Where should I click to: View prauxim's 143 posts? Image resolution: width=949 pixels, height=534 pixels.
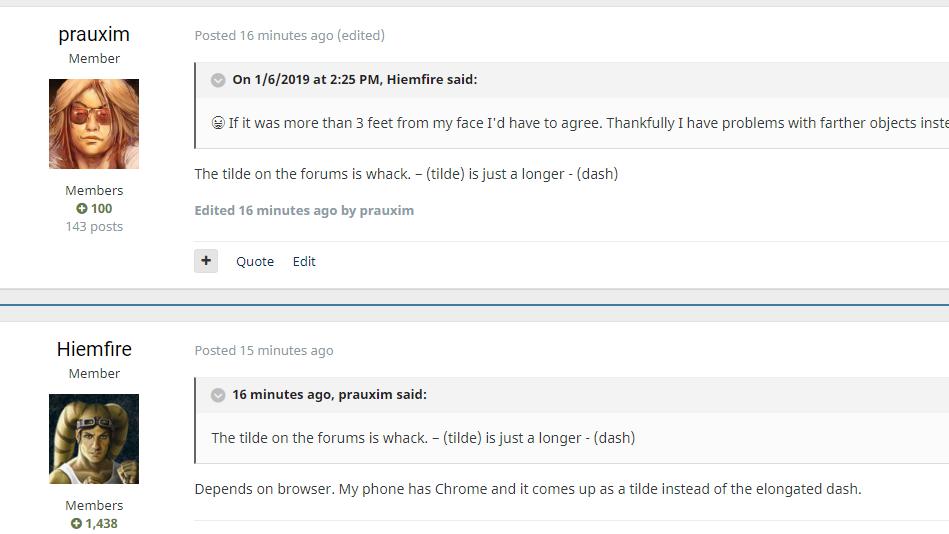94,227
